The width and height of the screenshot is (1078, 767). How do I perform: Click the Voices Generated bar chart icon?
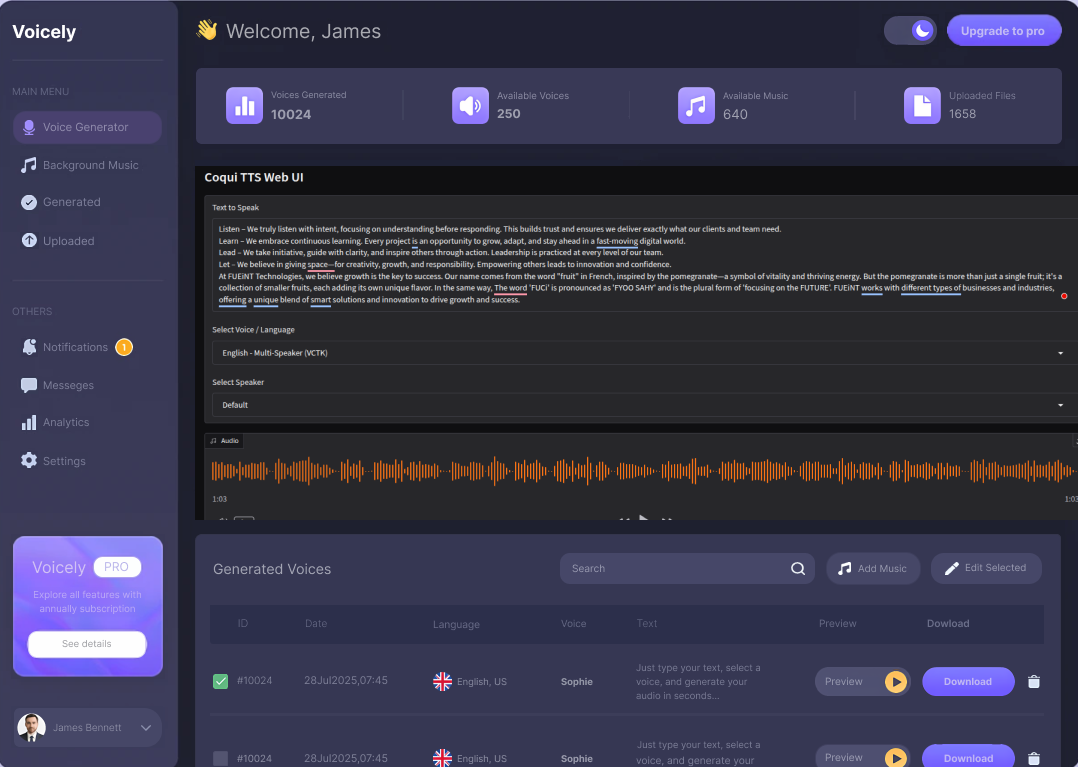(x=244, y=105)
